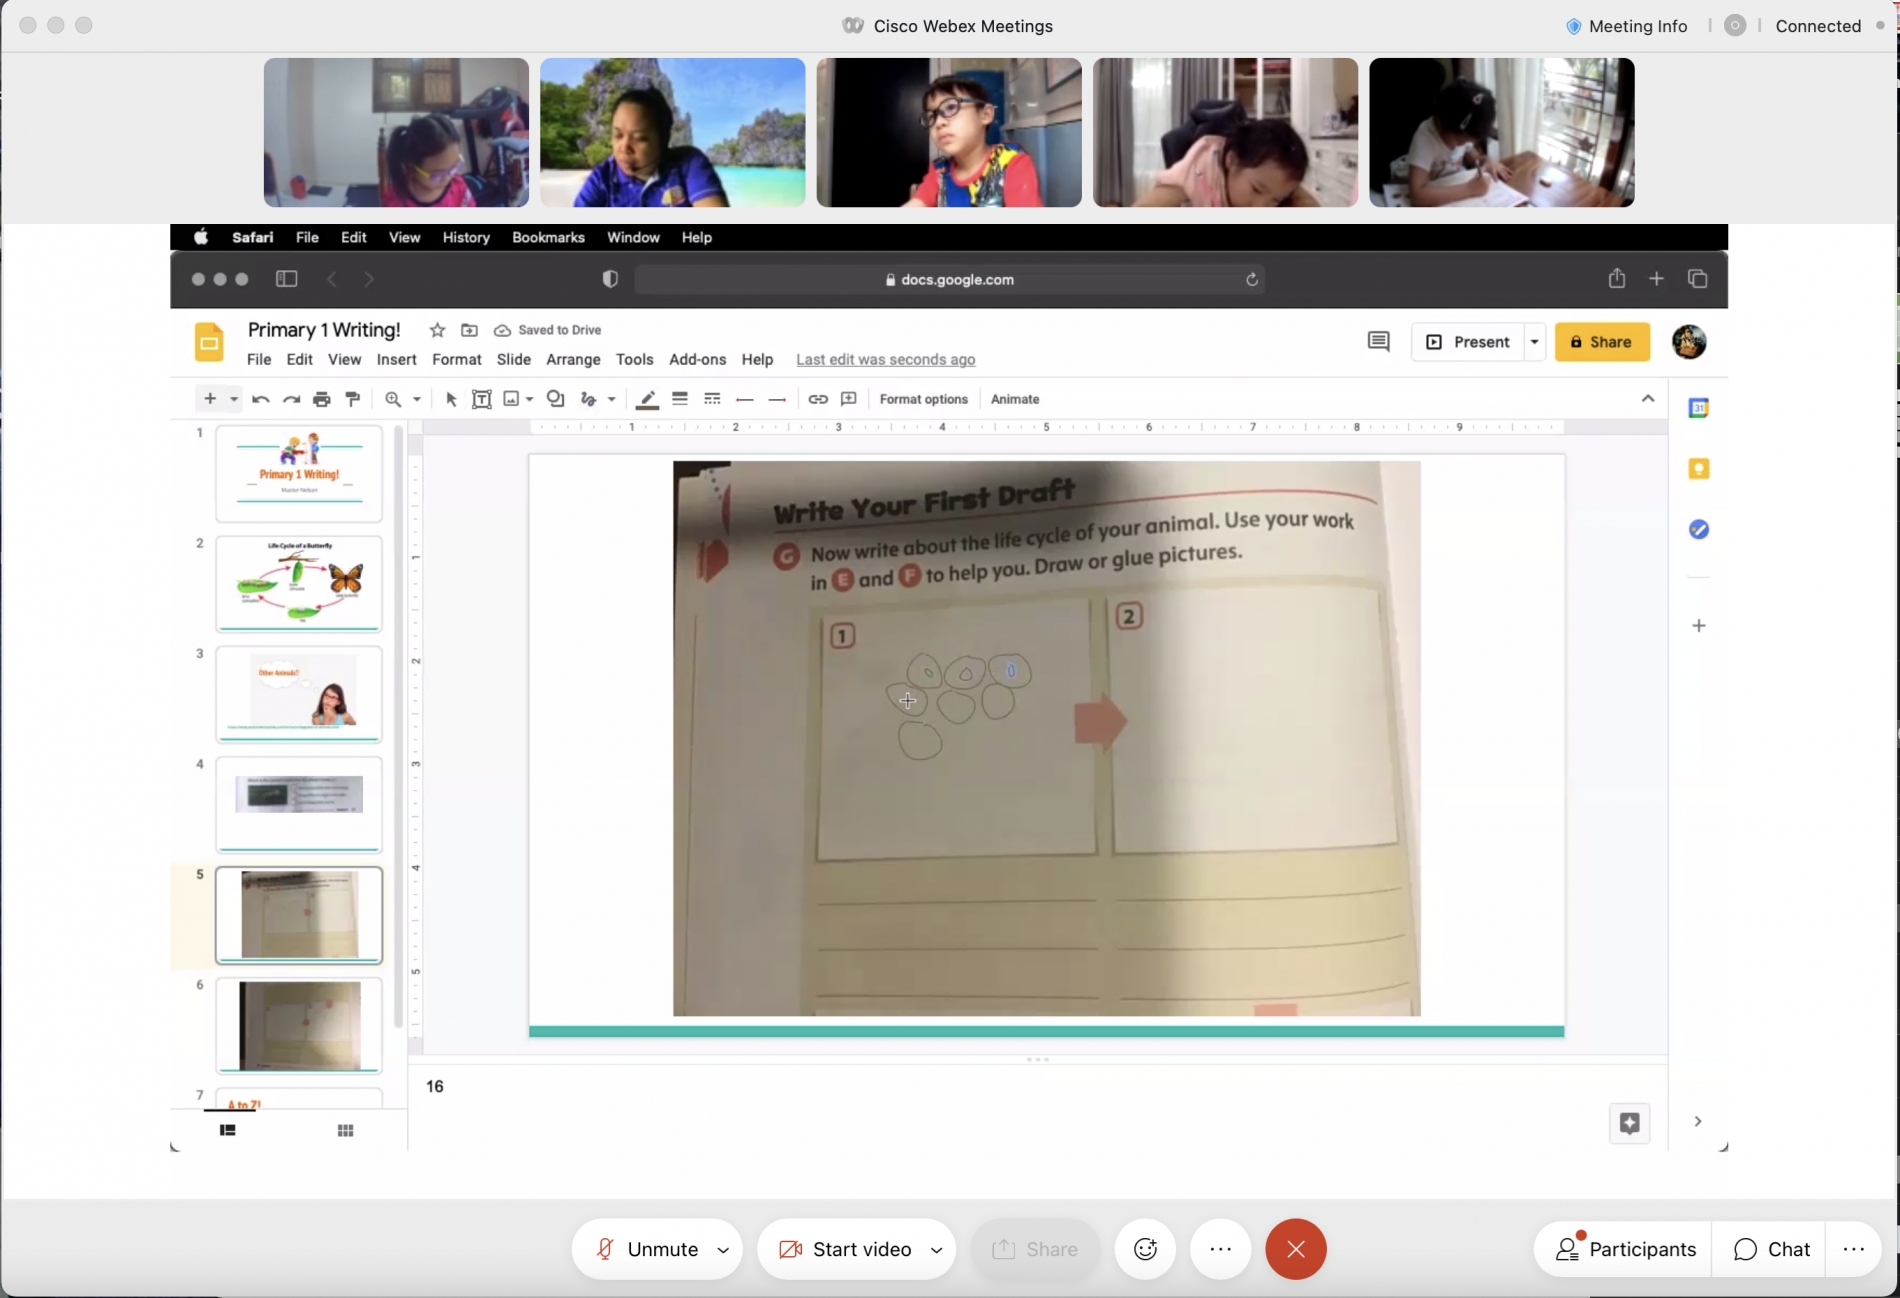1900x1298 pixels.
Task: Open the Start video options arrow
Action: point(937,1250)
